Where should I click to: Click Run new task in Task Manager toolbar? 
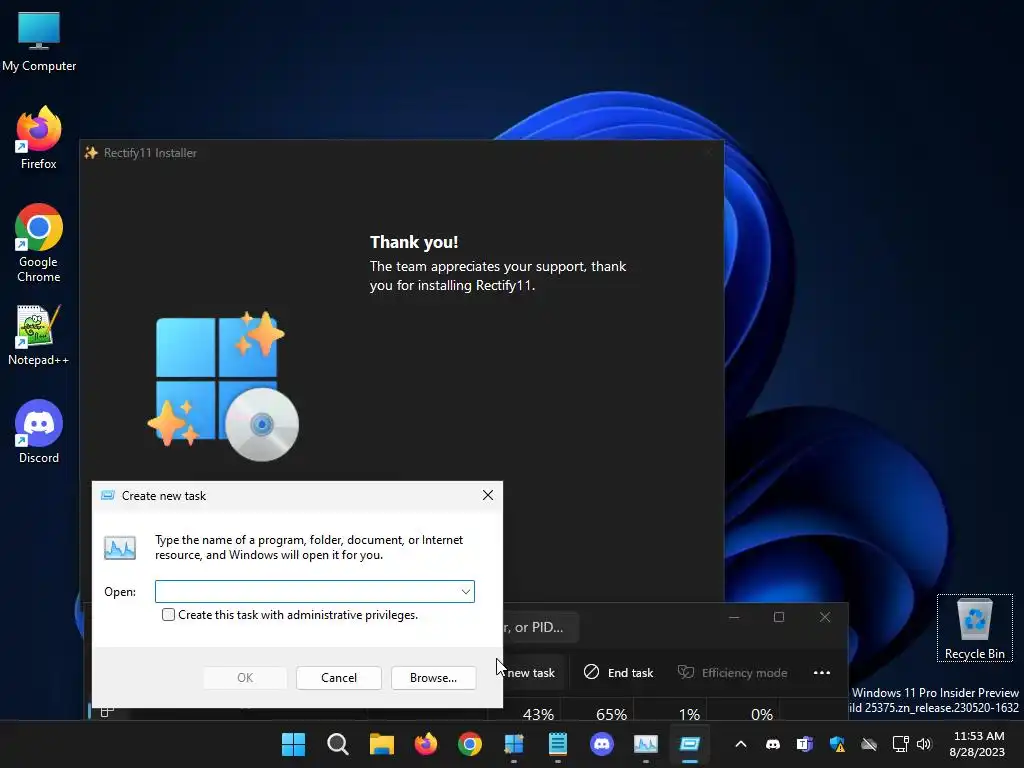click(532, 673)
